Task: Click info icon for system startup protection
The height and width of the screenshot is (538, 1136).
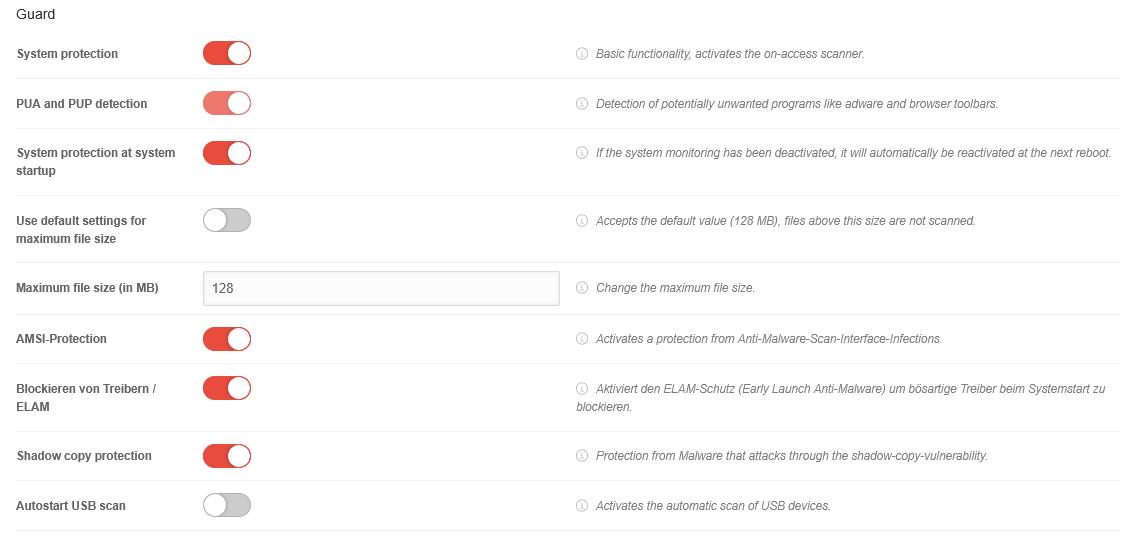Action: pyautogui.click(x=582, y=153)
